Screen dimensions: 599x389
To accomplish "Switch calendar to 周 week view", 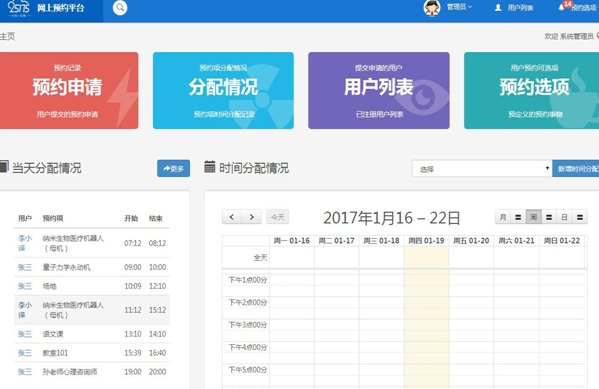I will (534, 217).
